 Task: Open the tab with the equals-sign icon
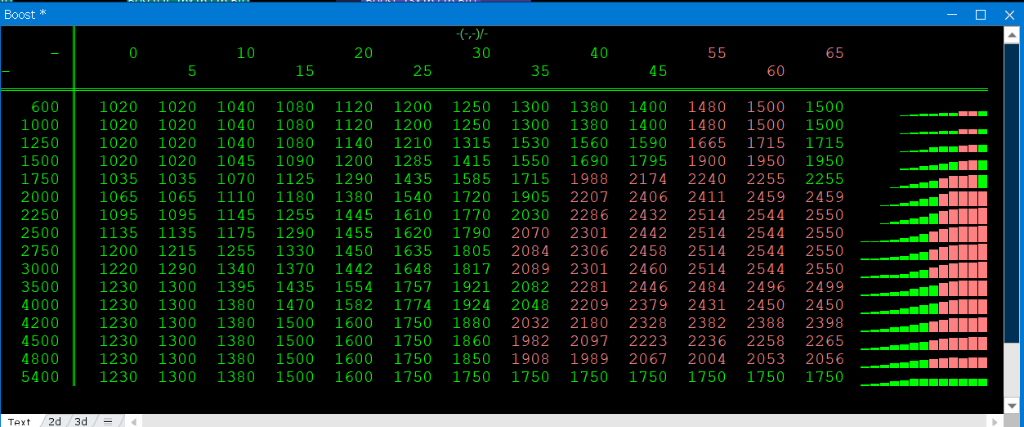point(107,421)
